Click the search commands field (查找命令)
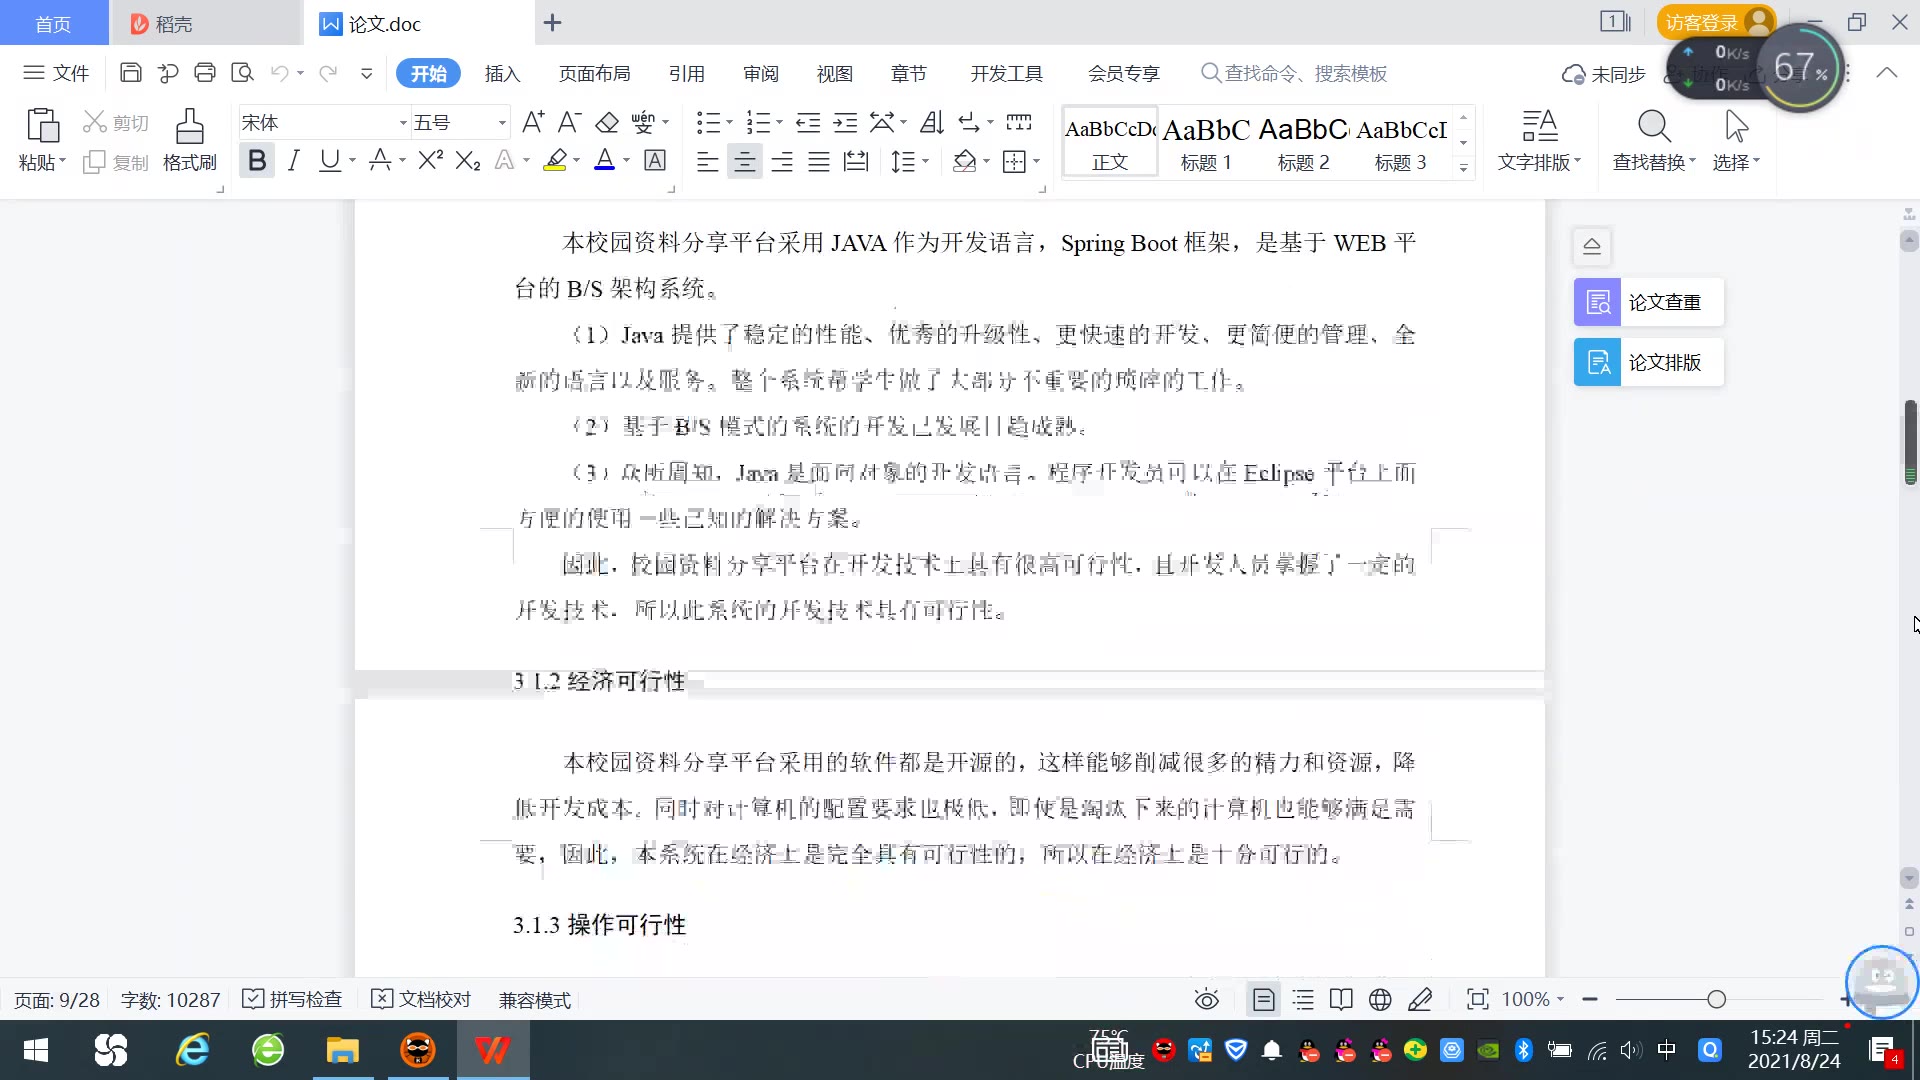1920x1080 pixels. click(x=1294, y=74)
